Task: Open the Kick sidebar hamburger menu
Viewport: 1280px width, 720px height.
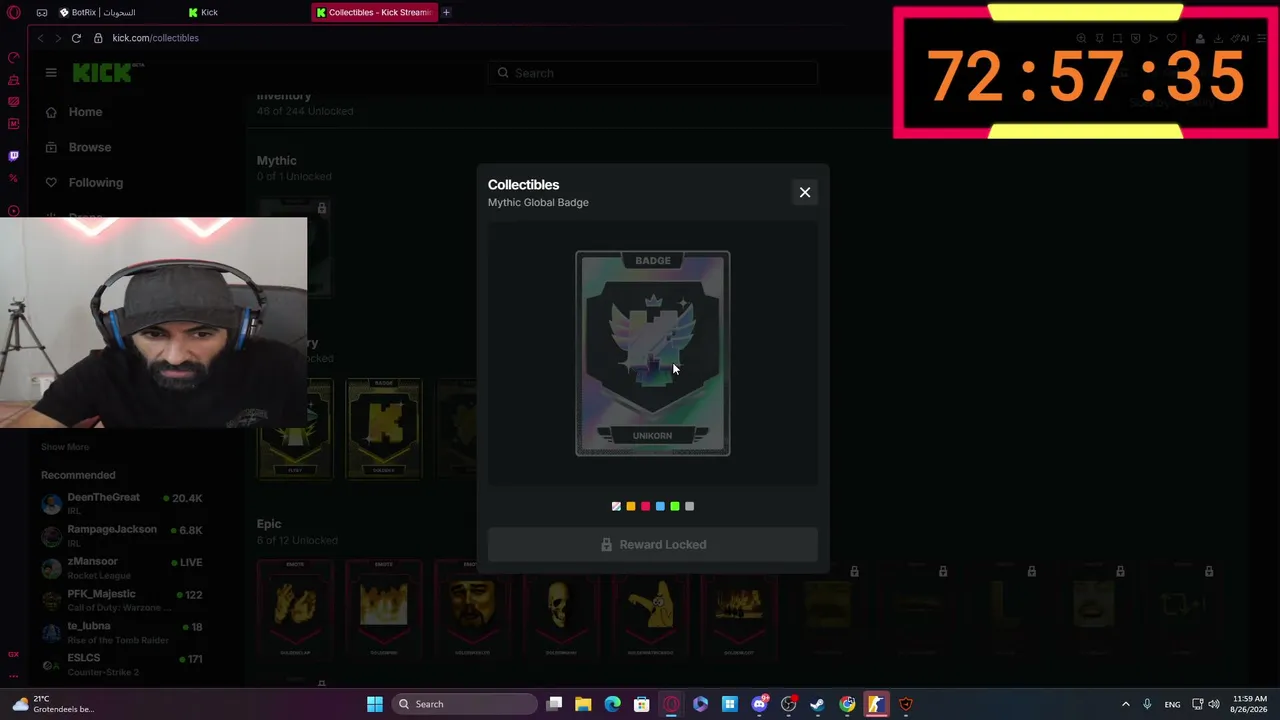Action: pyautogui.click(x=51, y=73)
